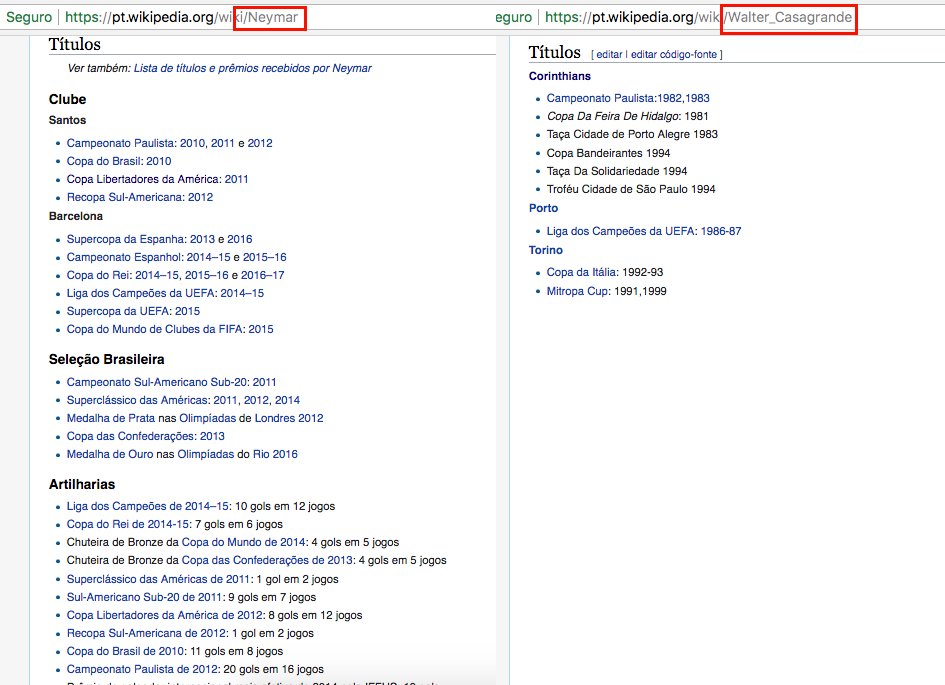Open 'Copa do Brasil: 2010' link under Santos
The height and width of the screenshot is (685, 945).
(x=119, y=161)
